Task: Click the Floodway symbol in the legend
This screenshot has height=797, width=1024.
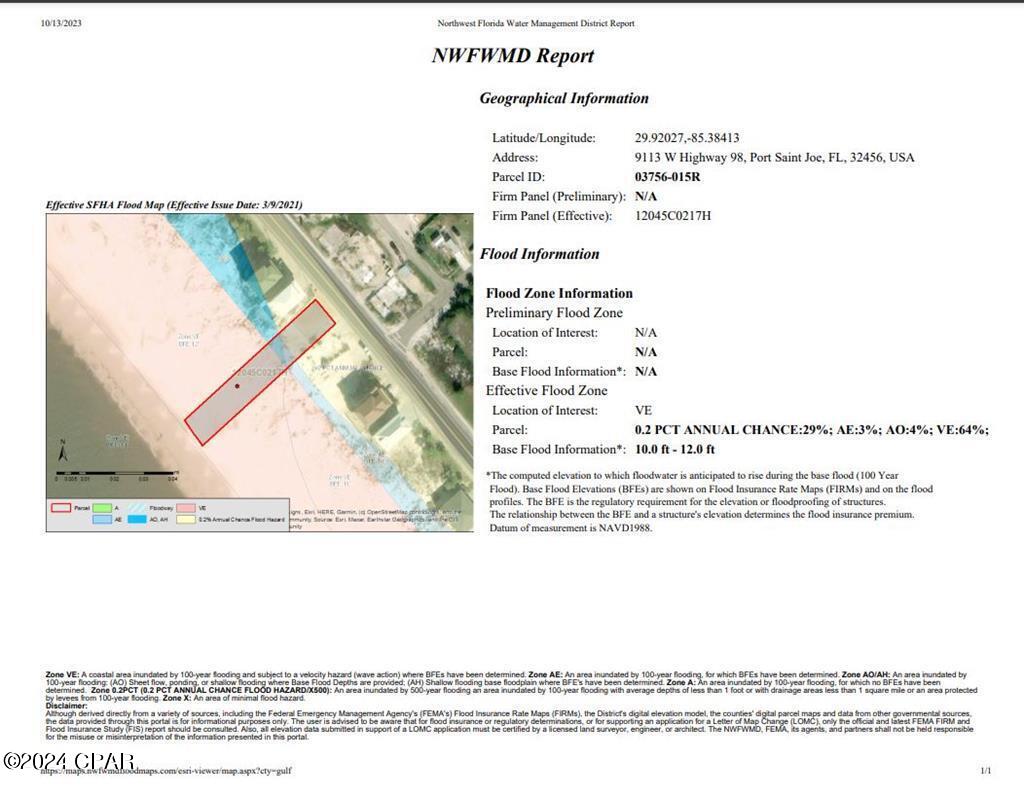Action: [140, 505]
